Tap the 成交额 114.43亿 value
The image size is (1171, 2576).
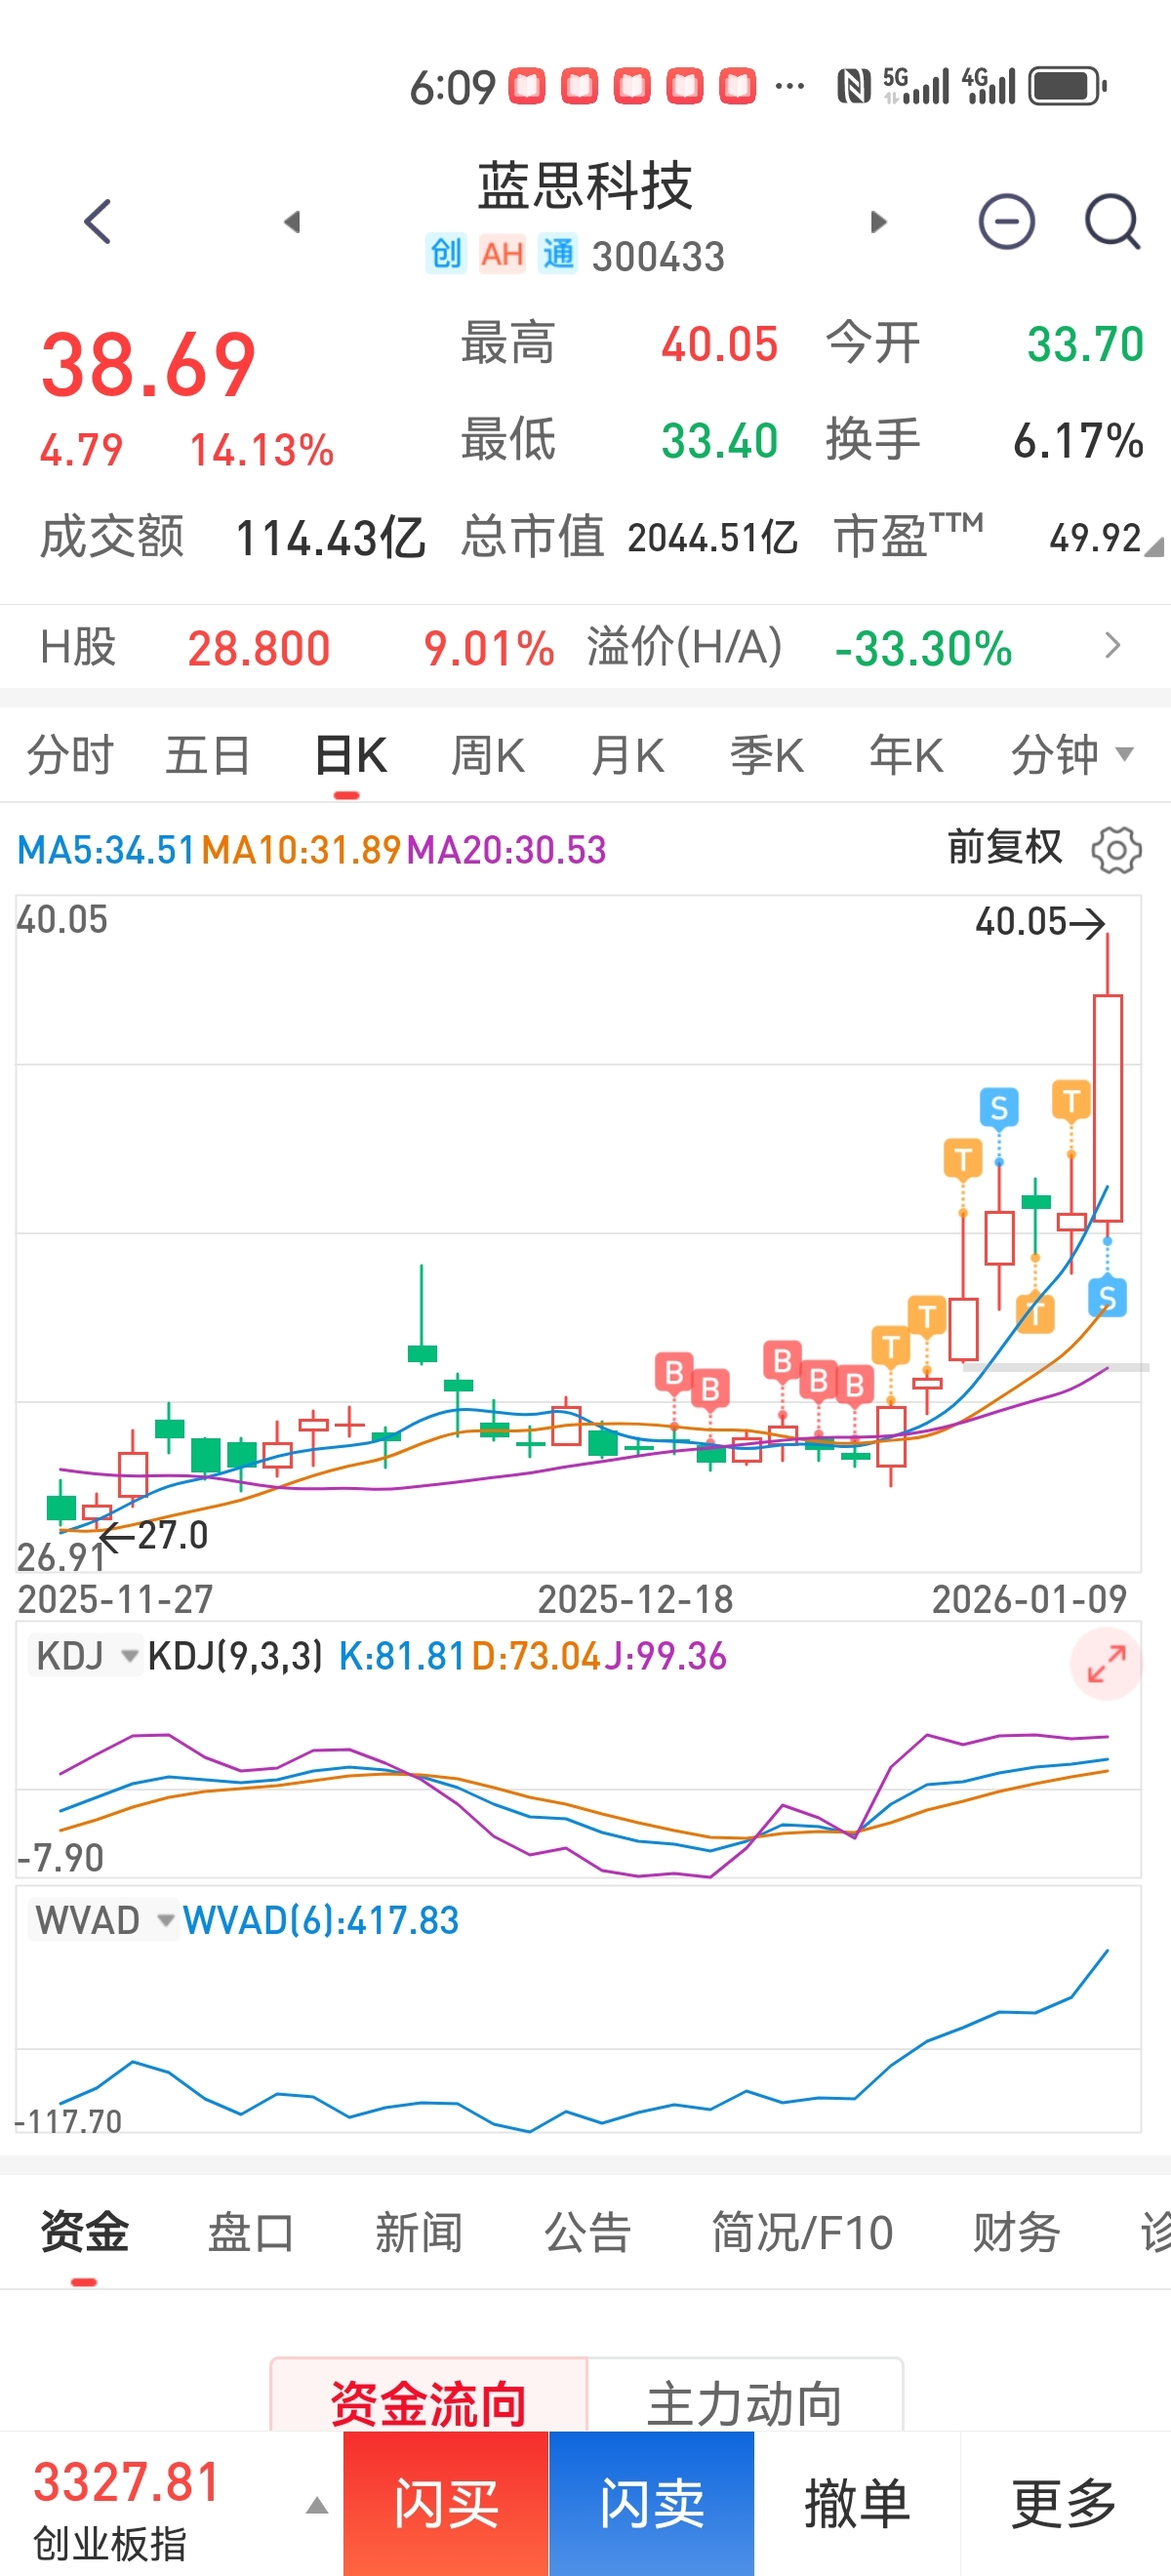coord(330,538)
